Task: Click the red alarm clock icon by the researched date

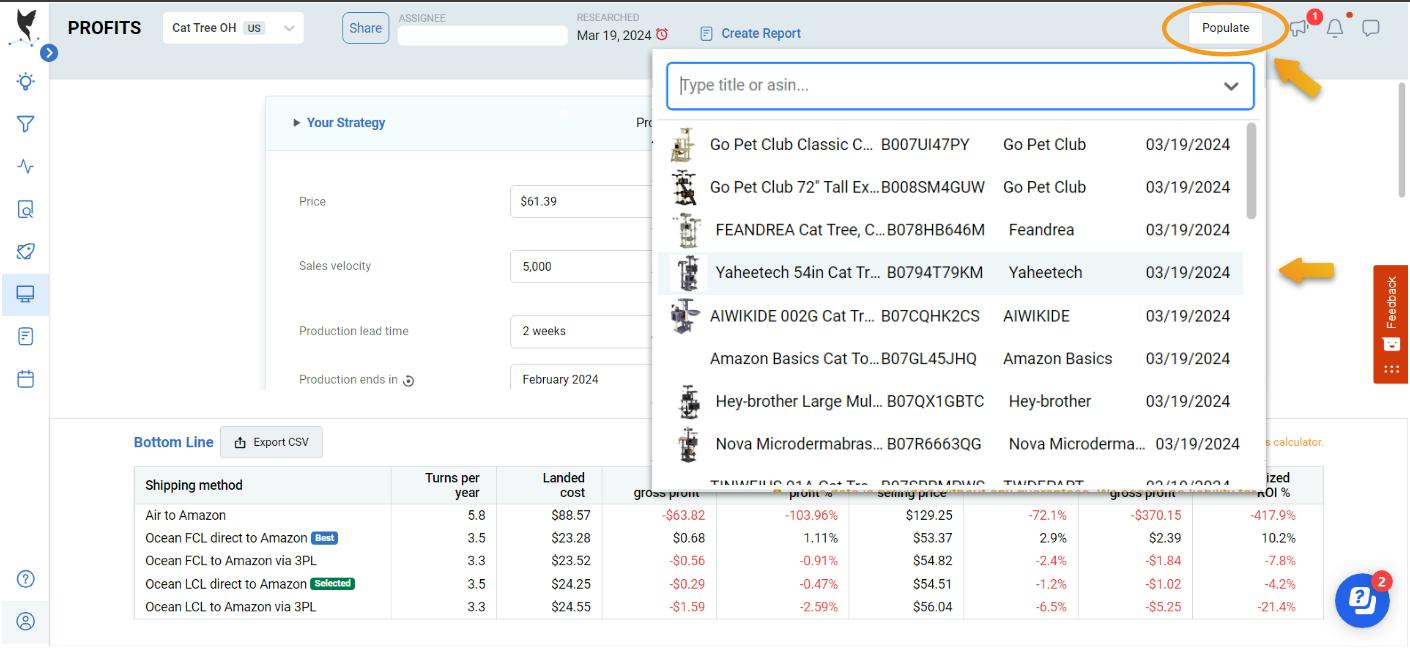Action: pyautogui.click(x=661, y=35)
